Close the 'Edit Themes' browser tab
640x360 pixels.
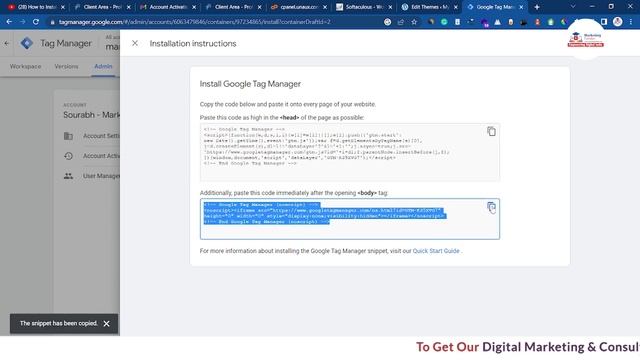point(456,7)
